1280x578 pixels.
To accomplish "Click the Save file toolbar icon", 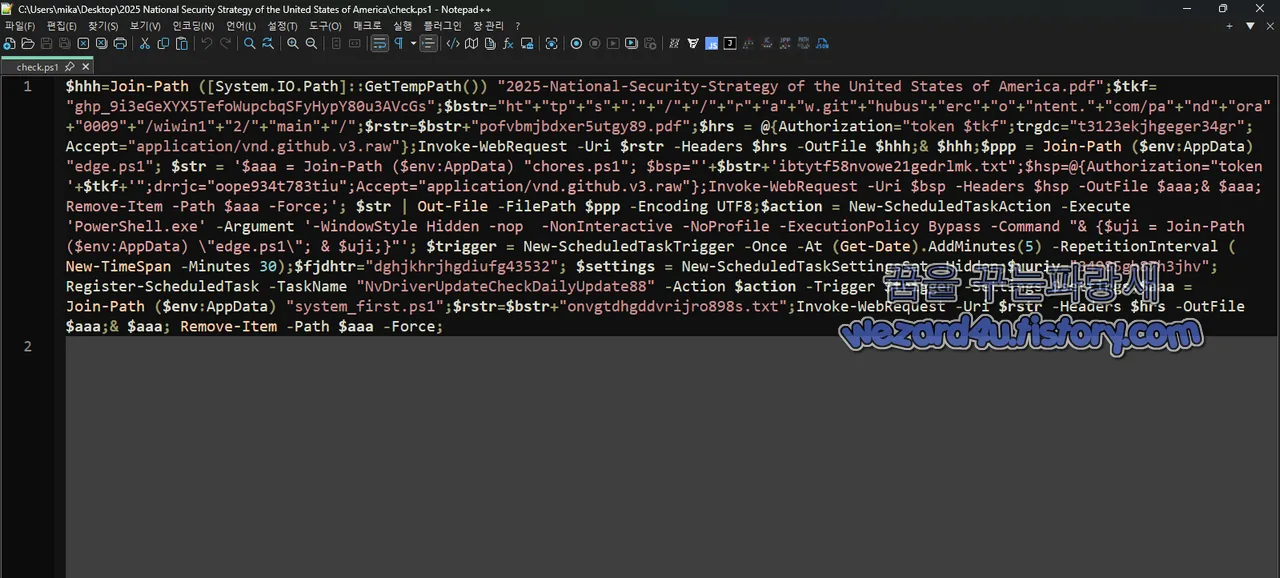I will (x=46, y=44).
